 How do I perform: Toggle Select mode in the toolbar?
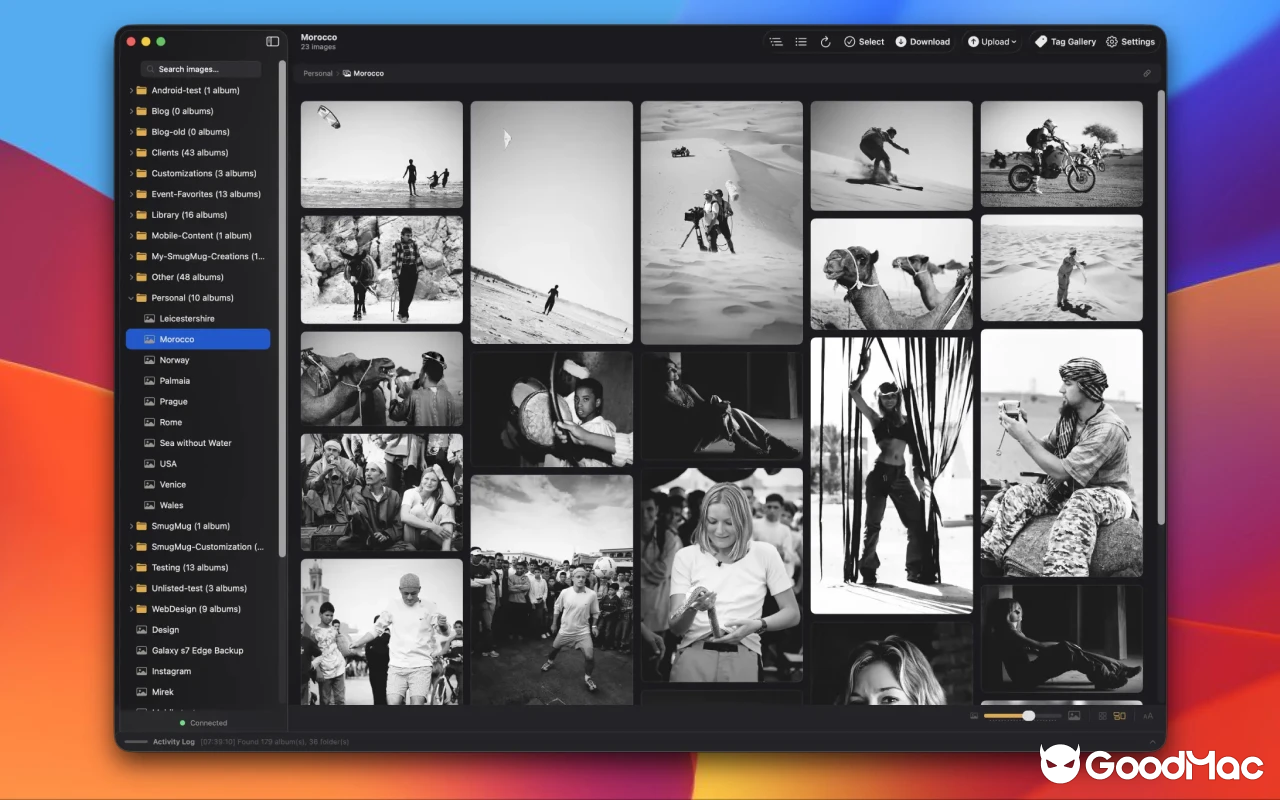(x=864, y=41)
